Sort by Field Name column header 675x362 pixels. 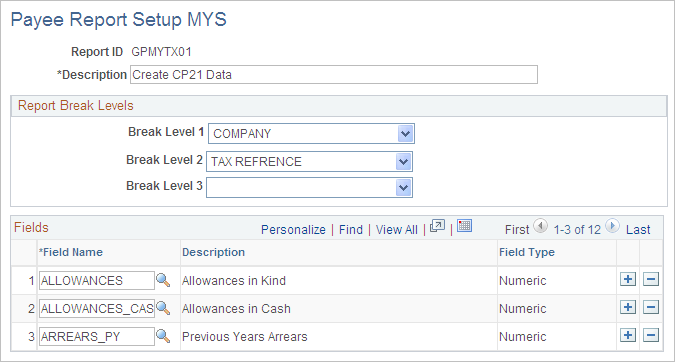point(71,252)
